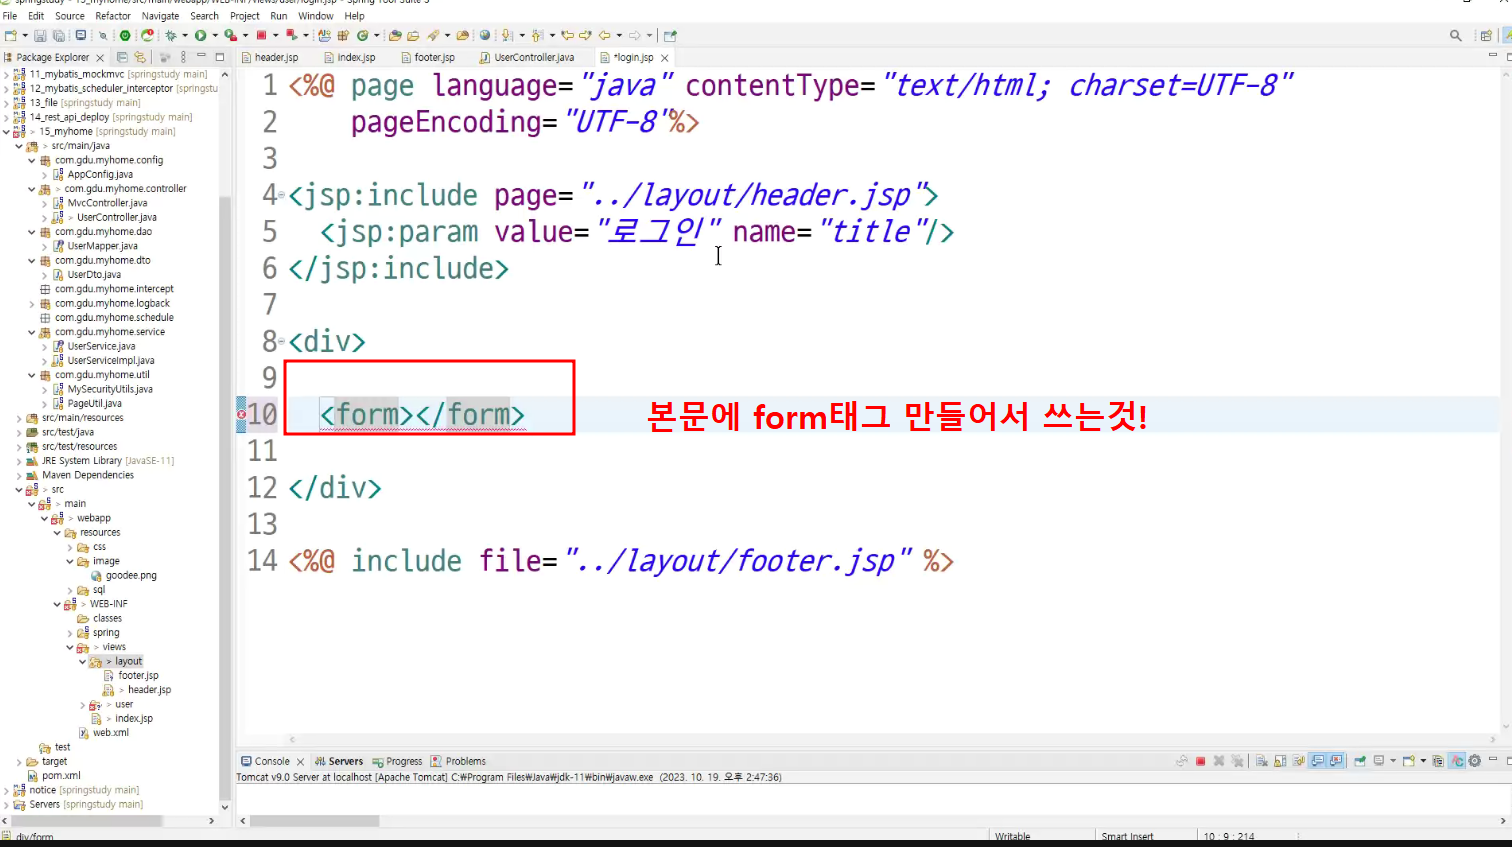Open the web browser globe icon
The image size is (1512, 847).
485,36
